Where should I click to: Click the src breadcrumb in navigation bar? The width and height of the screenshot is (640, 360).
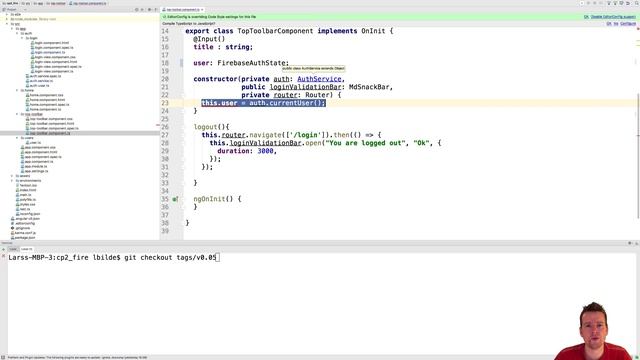point(25,3)
